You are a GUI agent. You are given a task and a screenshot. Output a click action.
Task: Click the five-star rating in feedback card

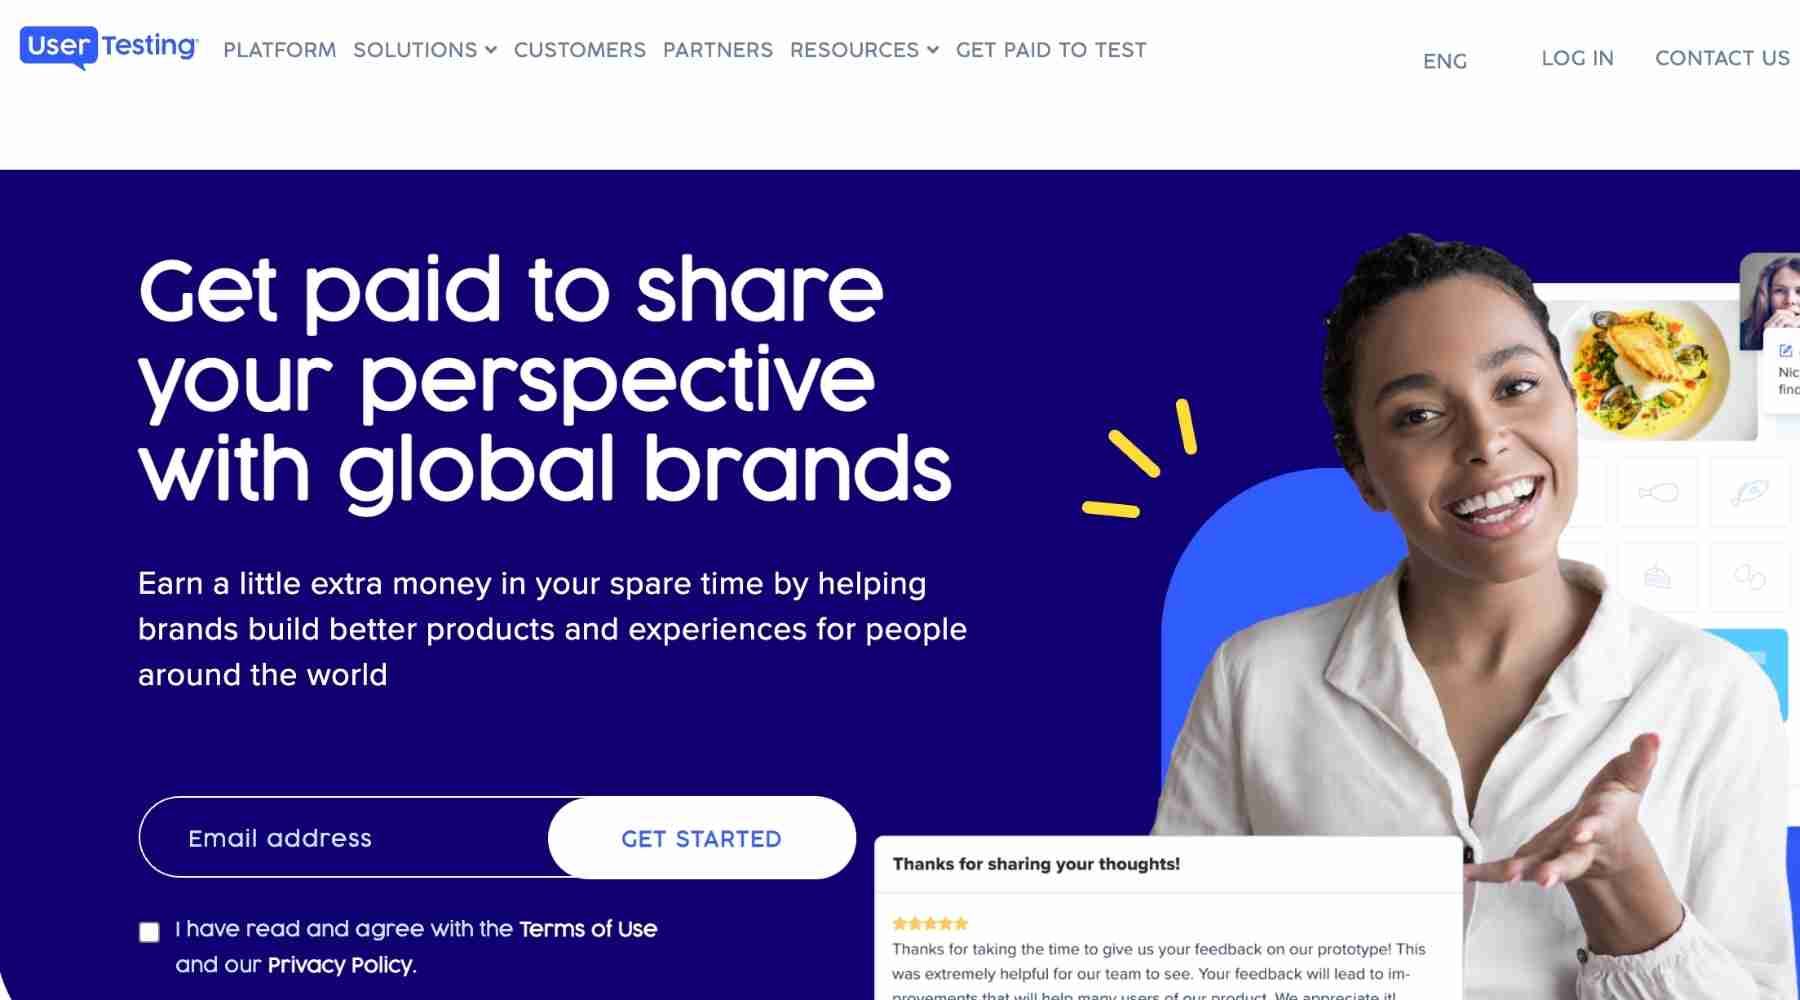click(930, 923)
